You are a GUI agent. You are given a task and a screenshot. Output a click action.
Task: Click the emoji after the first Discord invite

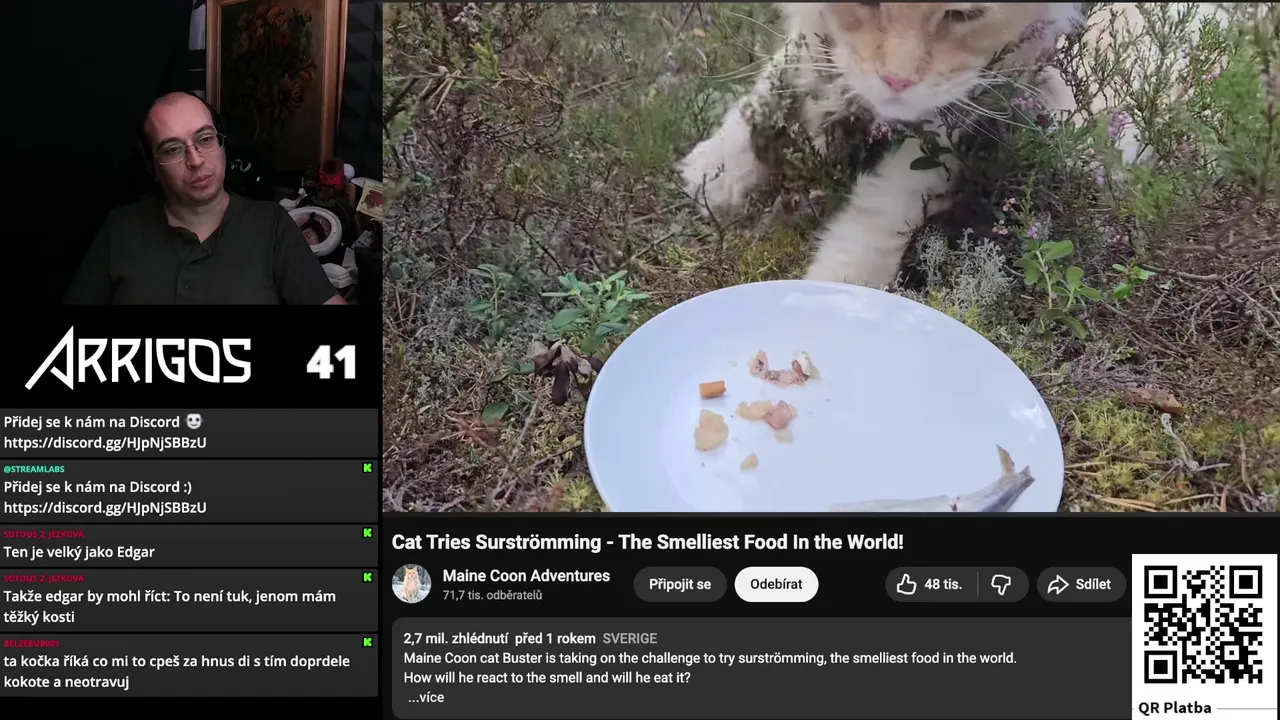194,422
